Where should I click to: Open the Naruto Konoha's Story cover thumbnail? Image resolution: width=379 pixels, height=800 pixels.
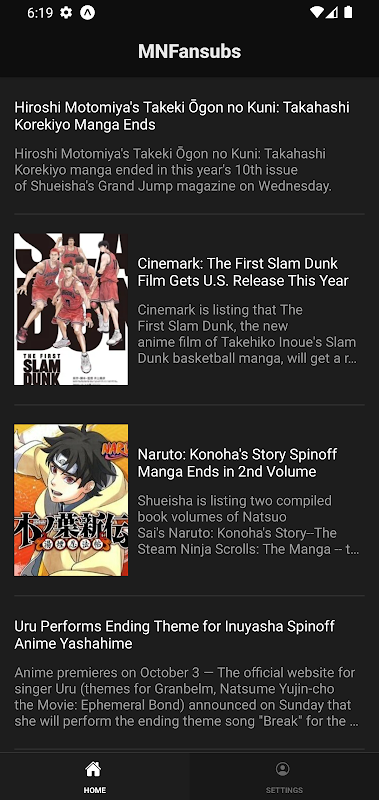(x=71, y=500)
